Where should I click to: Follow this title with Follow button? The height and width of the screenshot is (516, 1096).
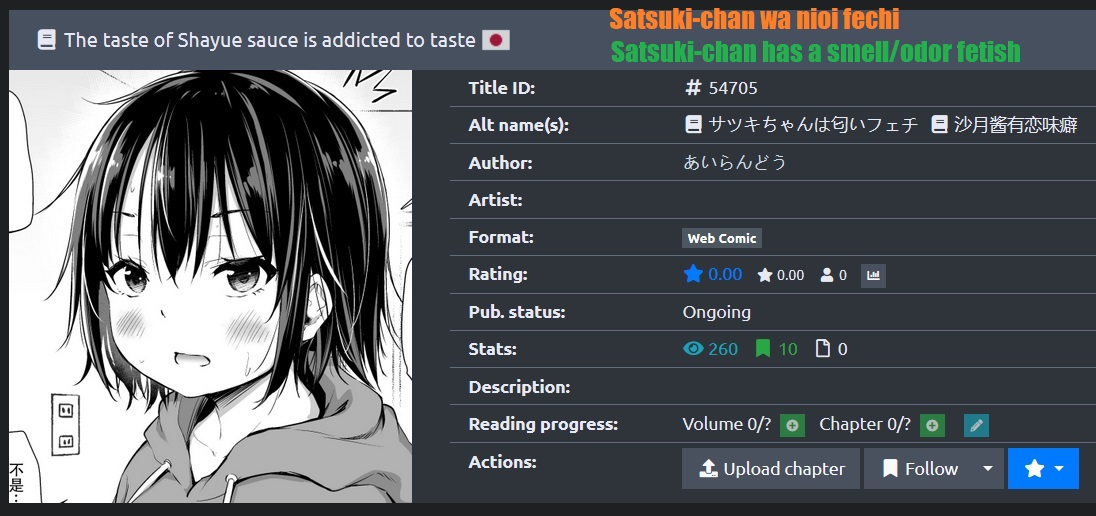point(919,468)
